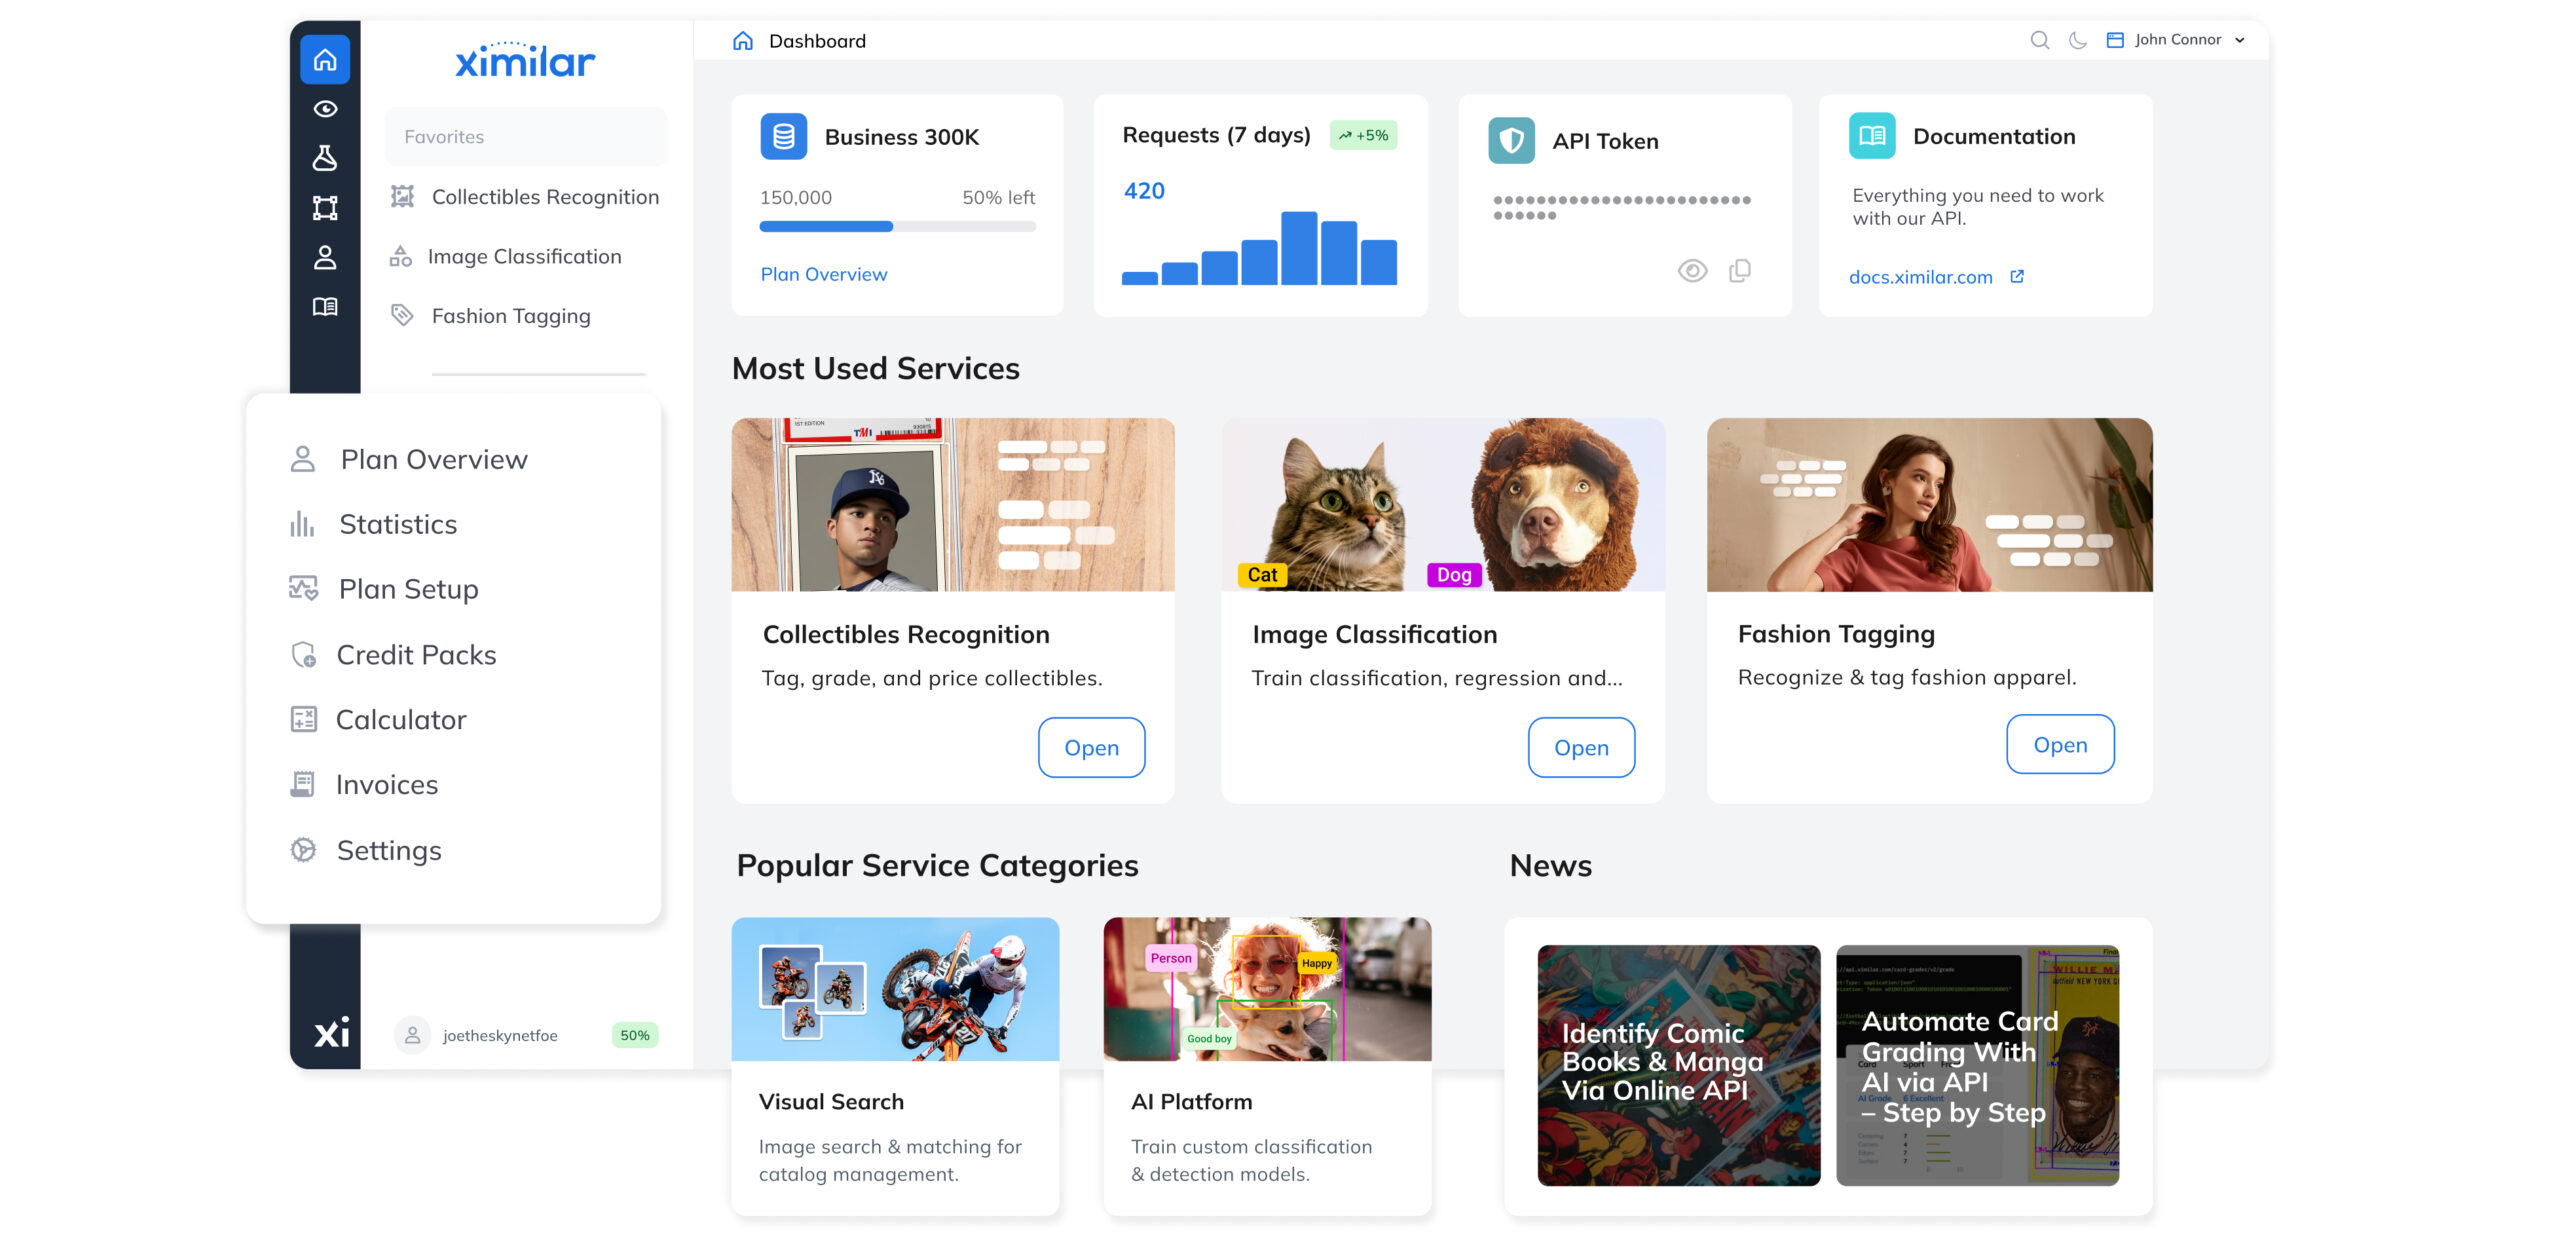Open the user profile icon in sidebar
This screenshot has height=1250, width=2560.
coord(325,257)
